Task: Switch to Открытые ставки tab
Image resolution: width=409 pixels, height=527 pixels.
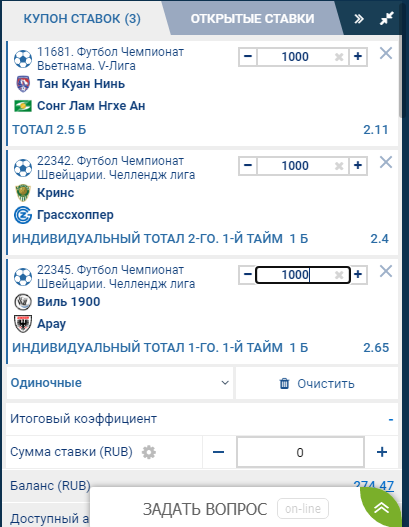Action: click(x=252, y=18)
